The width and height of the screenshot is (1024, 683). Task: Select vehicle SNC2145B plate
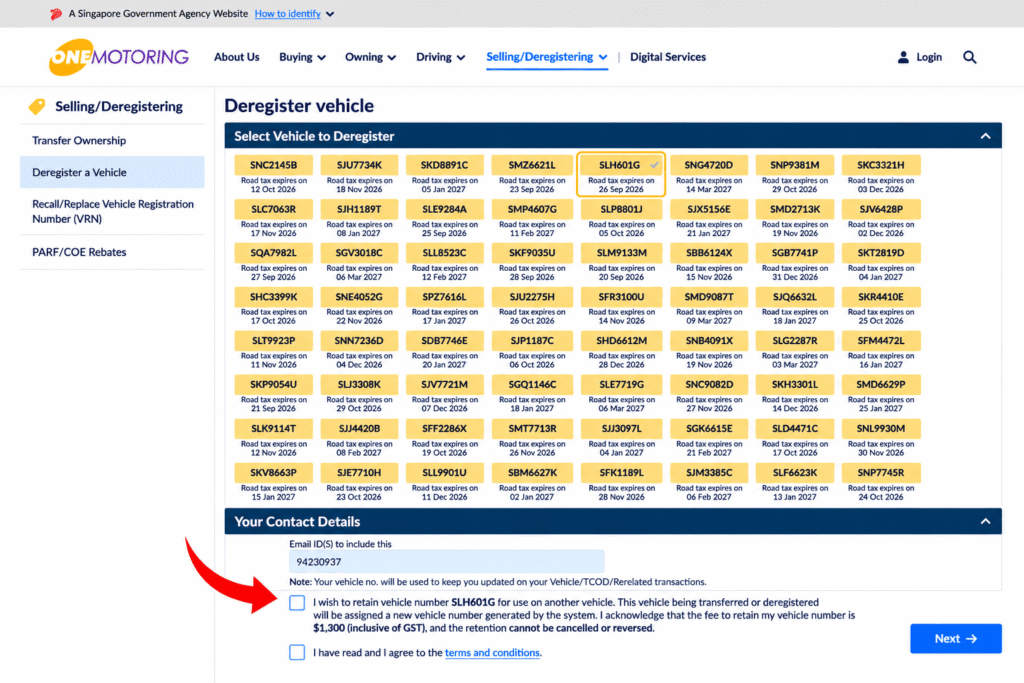pyautogui.click(x=274, y=165)
